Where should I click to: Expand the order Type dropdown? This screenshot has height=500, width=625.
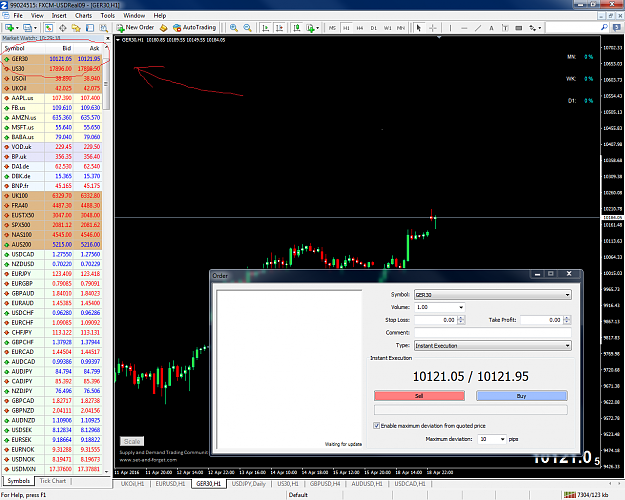(x=567, y=345)
